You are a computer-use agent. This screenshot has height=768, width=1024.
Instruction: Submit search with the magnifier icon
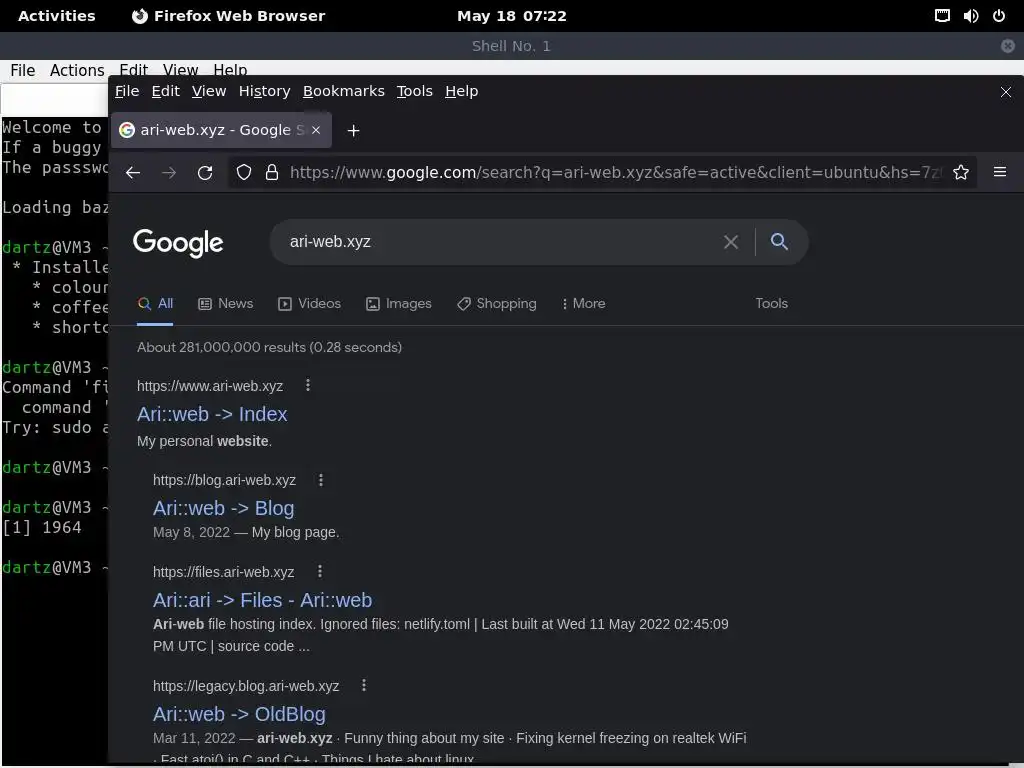click(779, 242)
